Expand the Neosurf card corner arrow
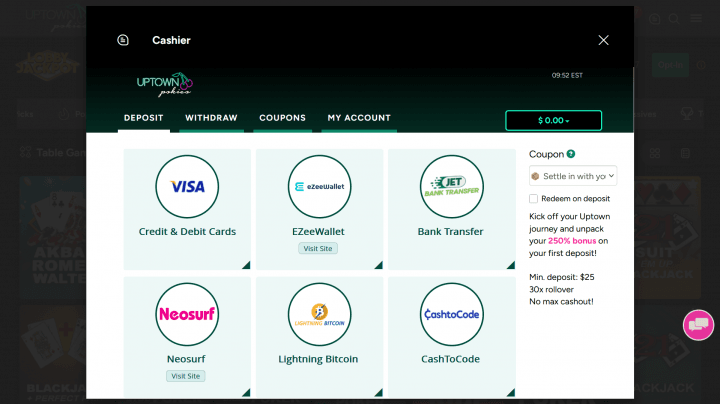This screenshot has width=720, height=404. tap(247, 393)
